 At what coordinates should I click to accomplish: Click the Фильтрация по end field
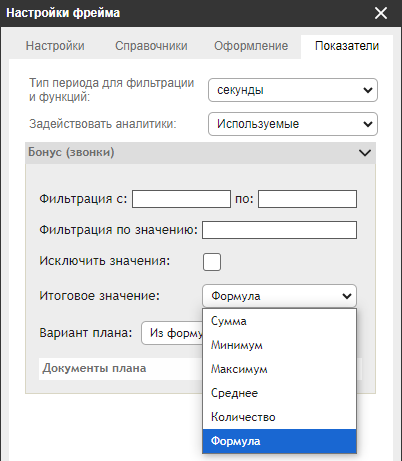coord(307,199)
